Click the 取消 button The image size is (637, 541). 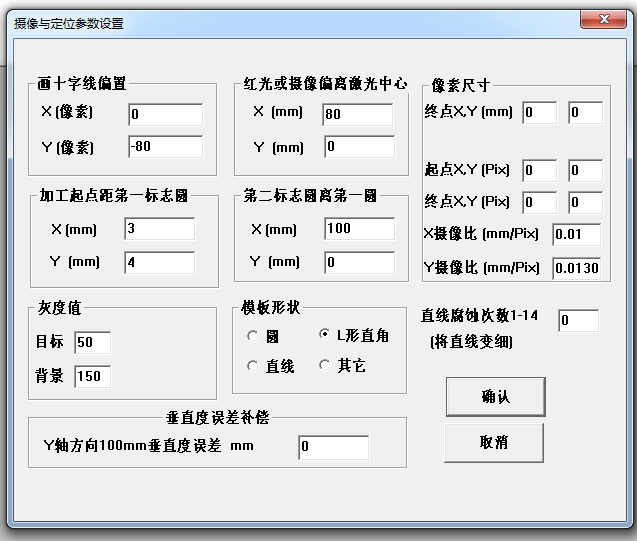(494, 442)
